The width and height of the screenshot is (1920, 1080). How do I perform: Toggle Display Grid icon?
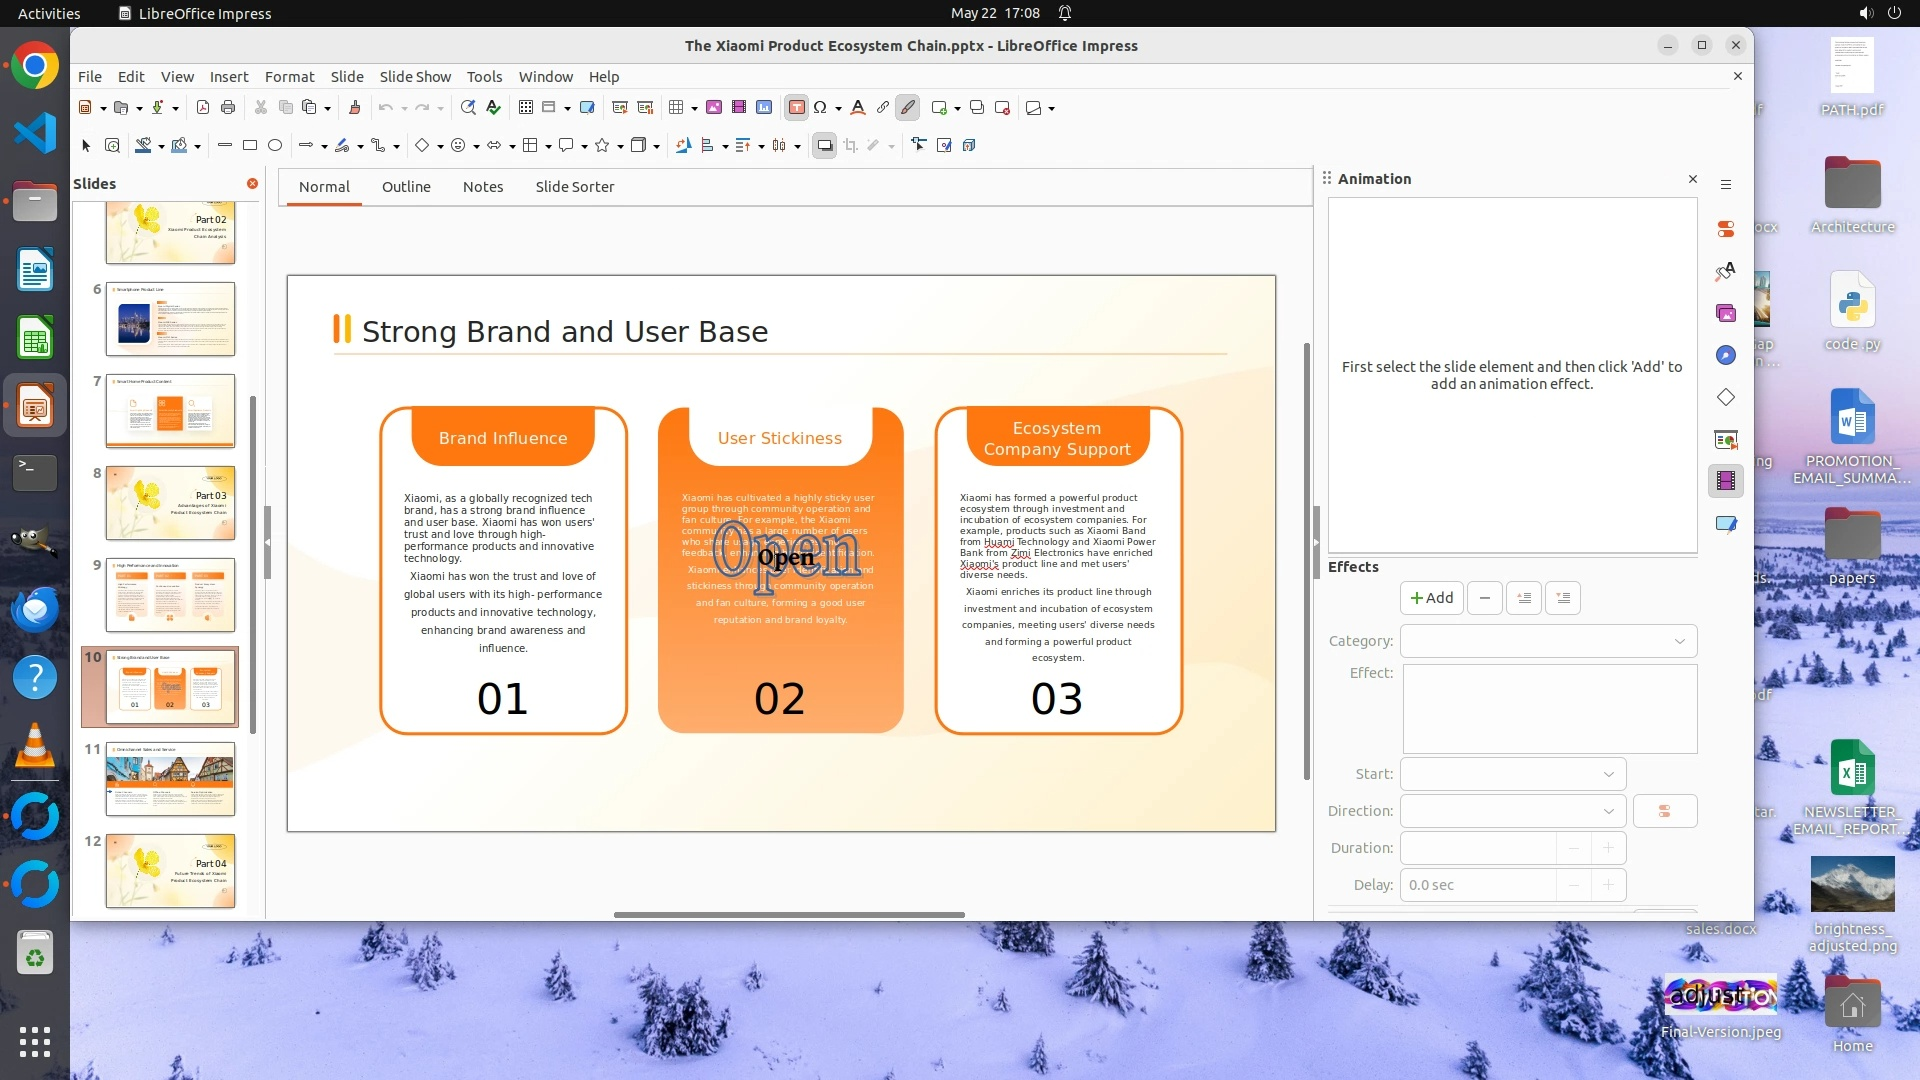point(525,108)
